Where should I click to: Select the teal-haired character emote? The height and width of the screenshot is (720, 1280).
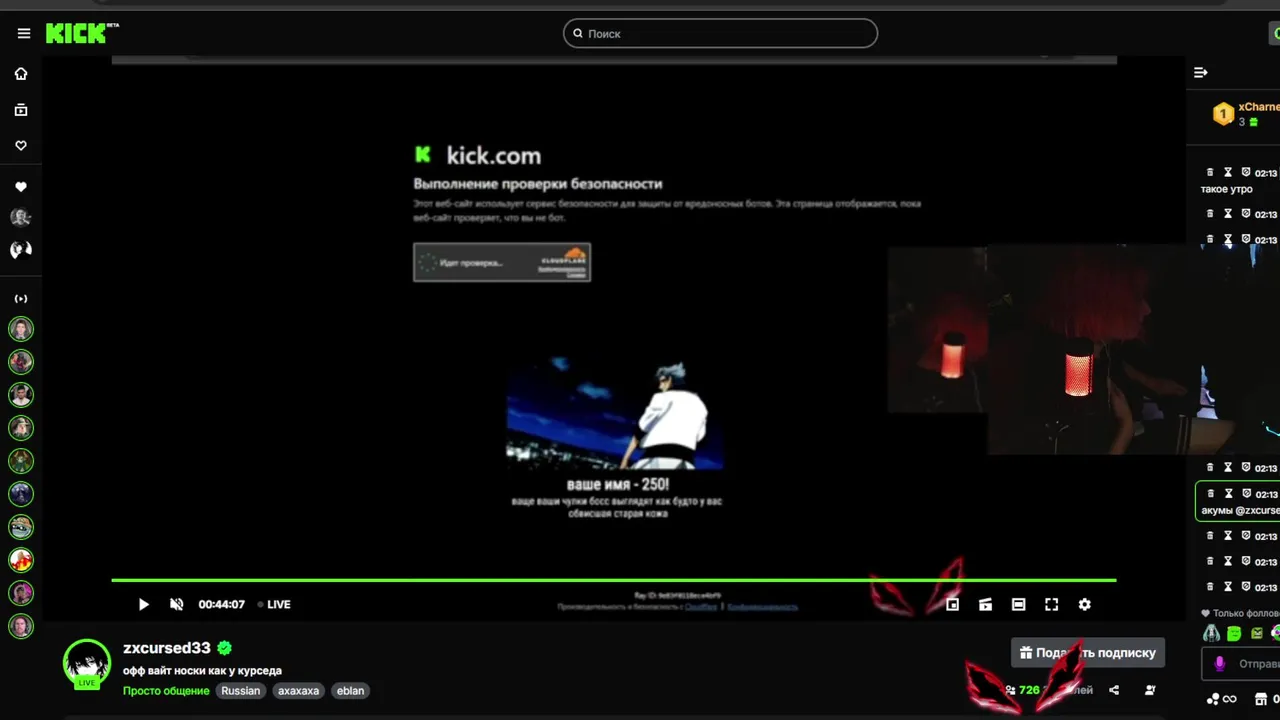1211,633
